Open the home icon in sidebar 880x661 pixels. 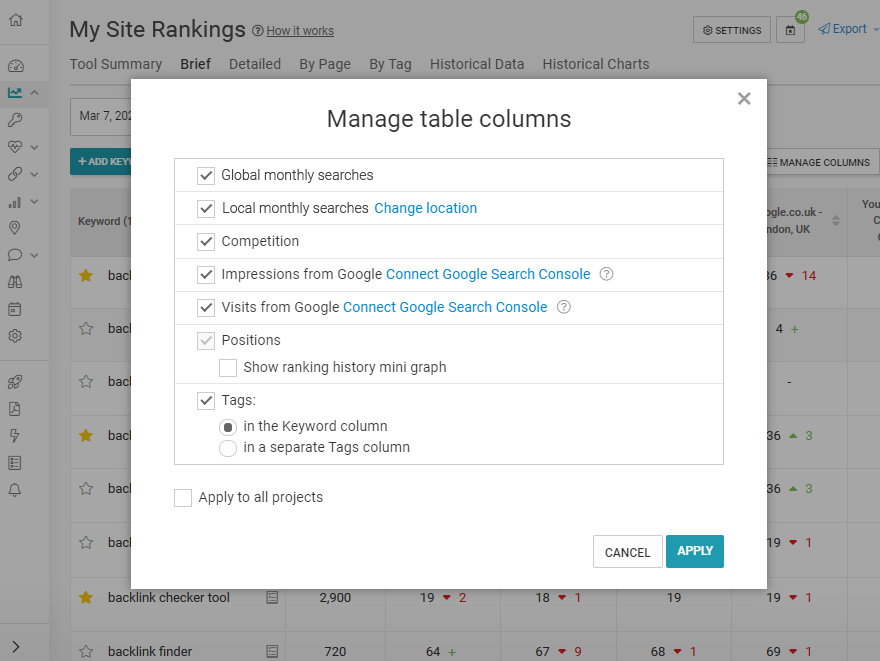[x=16, y=20]
